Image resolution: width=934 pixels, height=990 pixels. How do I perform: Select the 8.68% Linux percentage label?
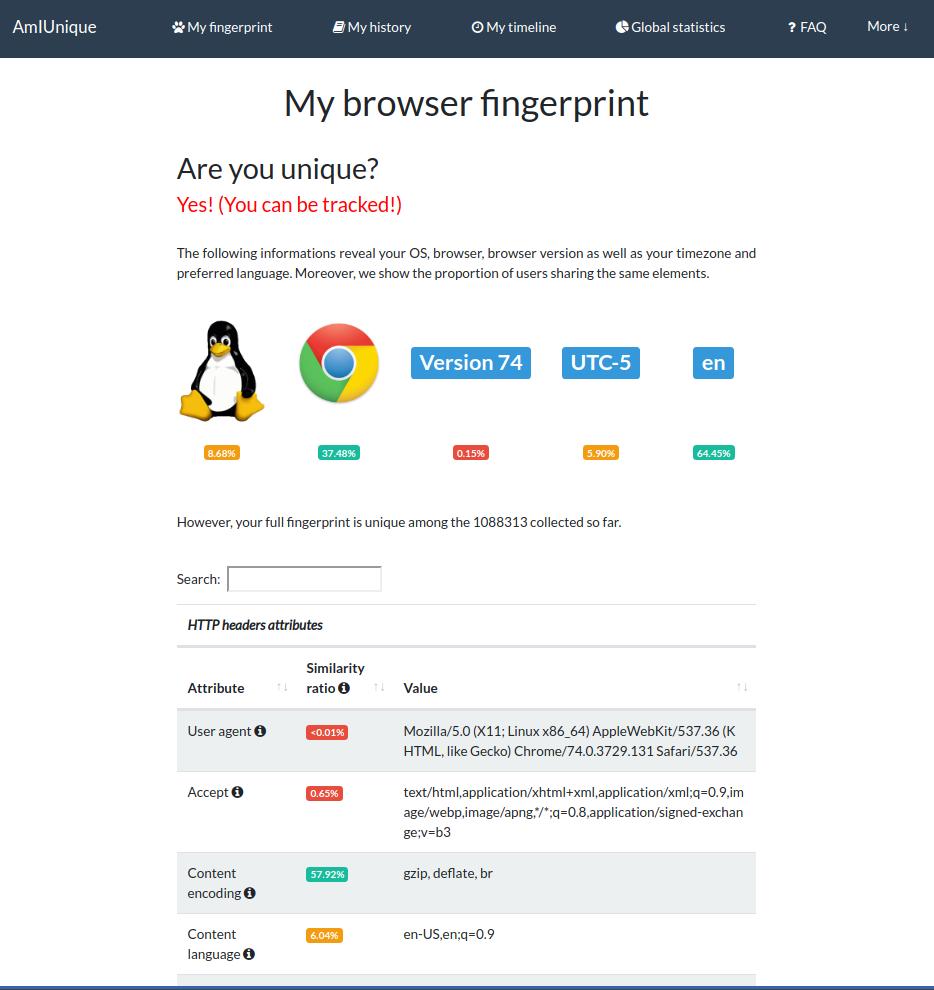pyautogui.click(x=222, y=453)
